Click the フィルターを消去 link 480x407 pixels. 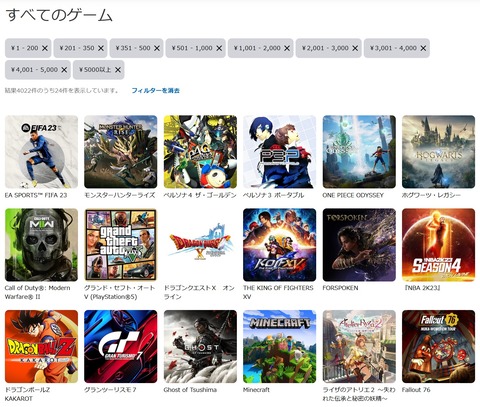point(156,90)
